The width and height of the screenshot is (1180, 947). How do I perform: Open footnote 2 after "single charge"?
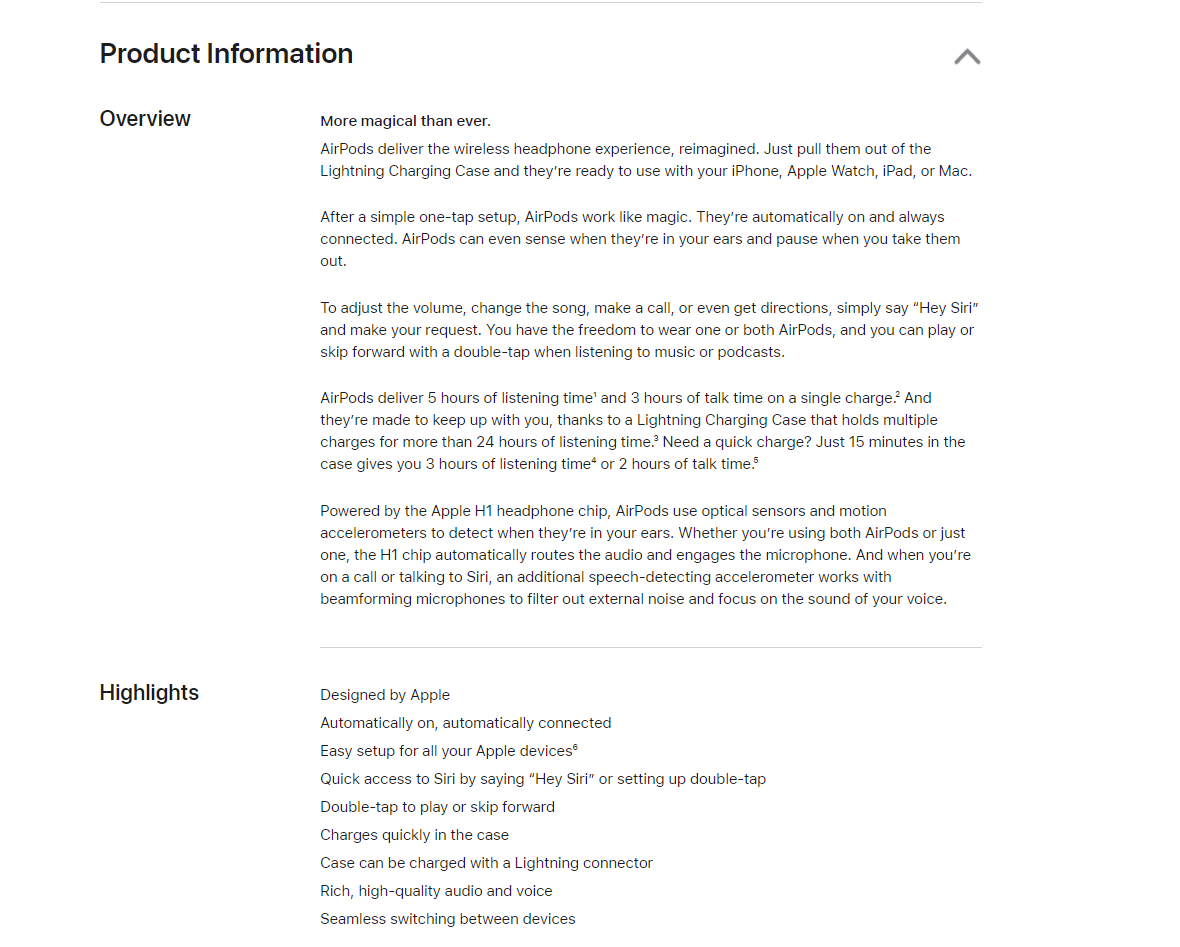(898, 393)
